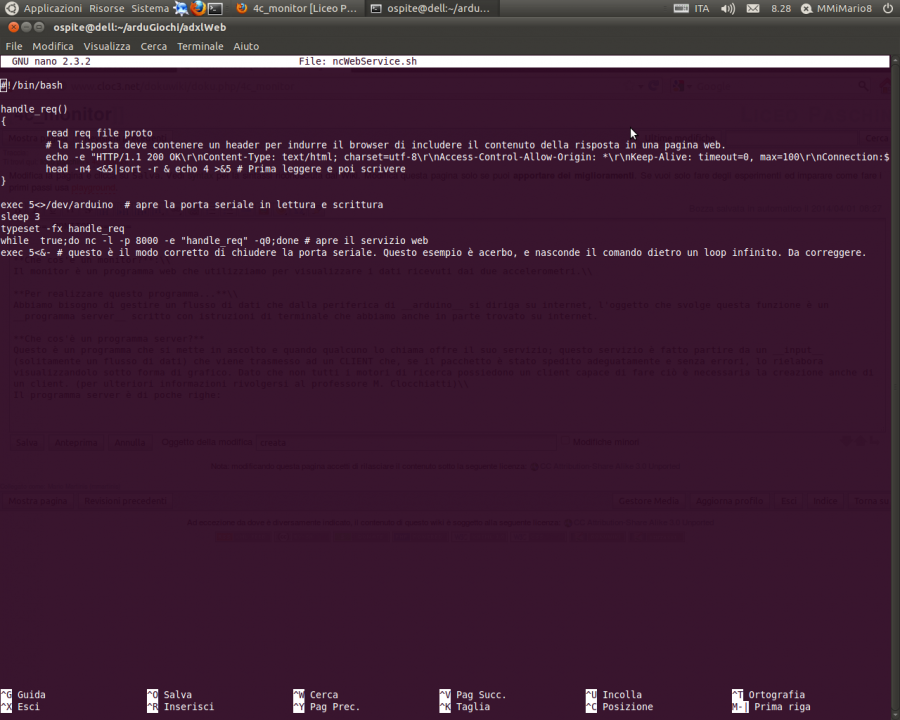This screenshot has height=720, width=900.
Task: Click the '^K Taglia' nano shortcut
Action: (x=465, y=707)
